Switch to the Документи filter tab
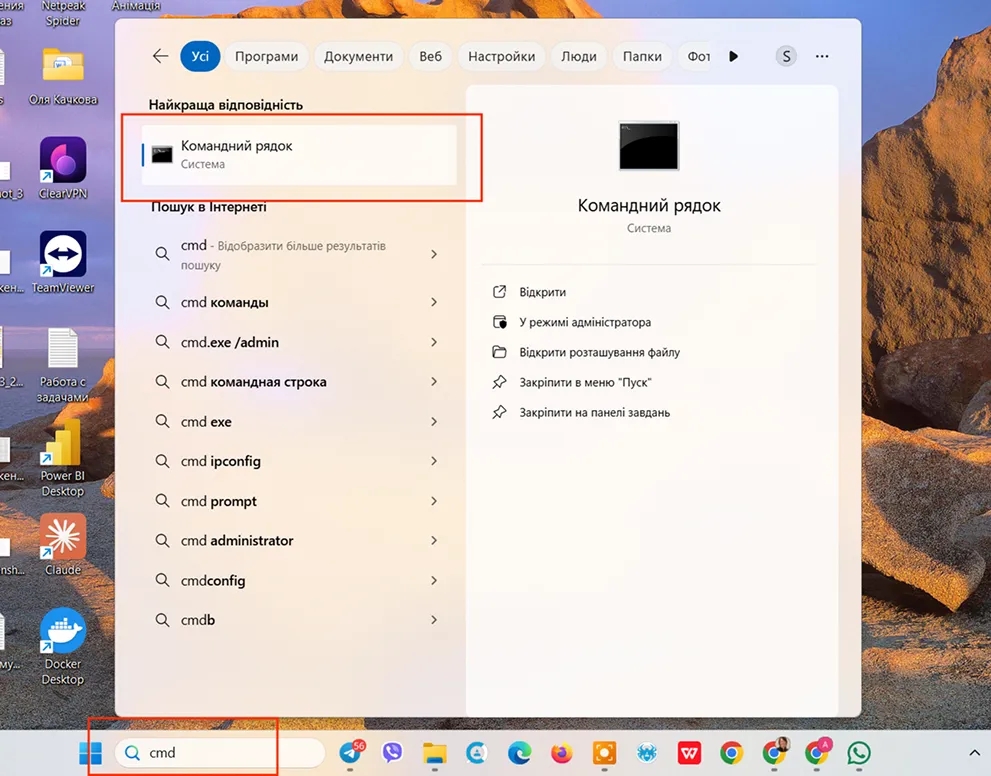The image size is (991, 776). pyautogui.click(x=358, y=56)
